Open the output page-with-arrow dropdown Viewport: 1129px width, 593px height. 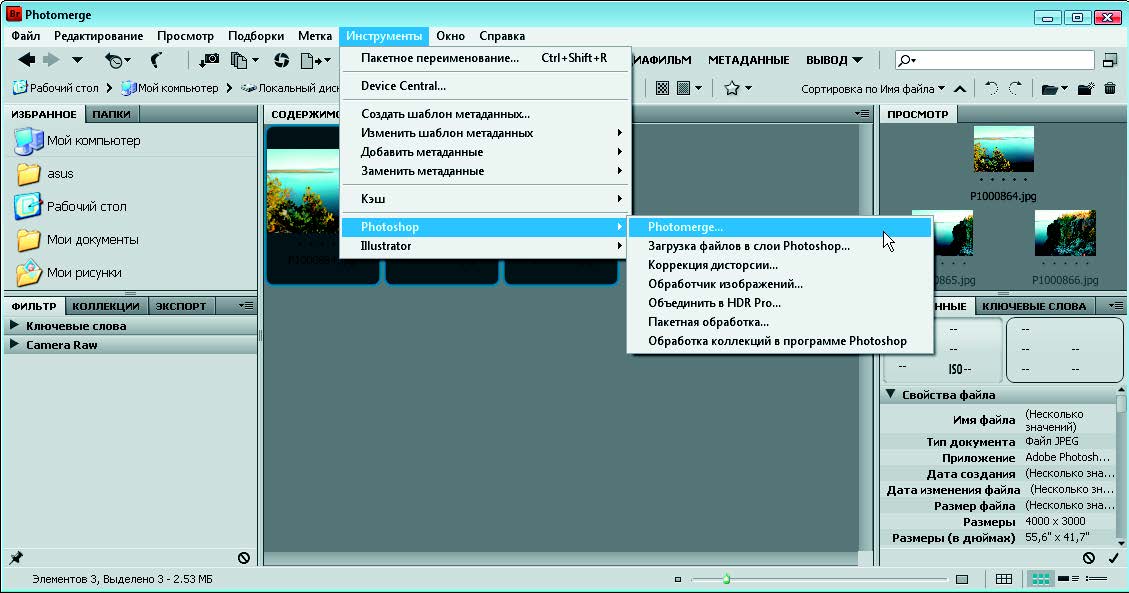pyautogui.click(x=315, y=60)
